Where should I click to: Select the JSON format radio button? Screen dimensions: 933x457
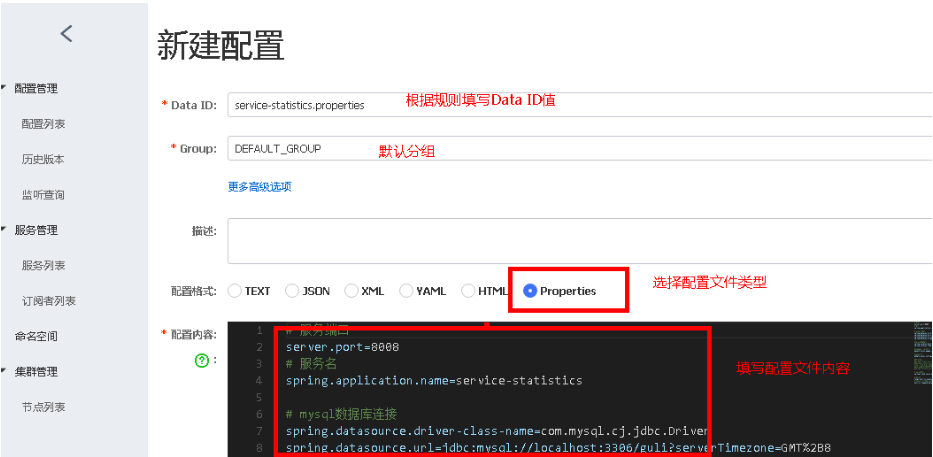click(292, 291)
